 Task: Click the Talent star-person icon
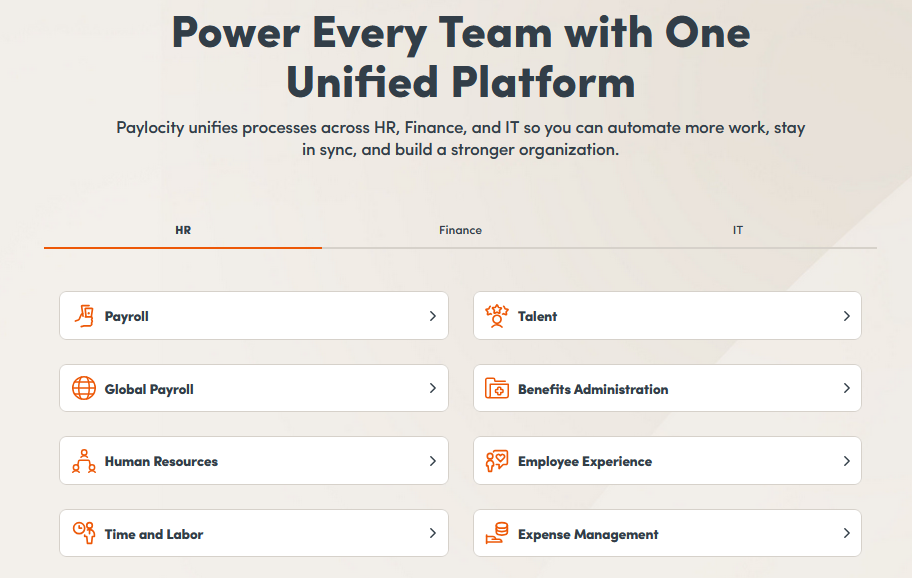tap(497, 316)
